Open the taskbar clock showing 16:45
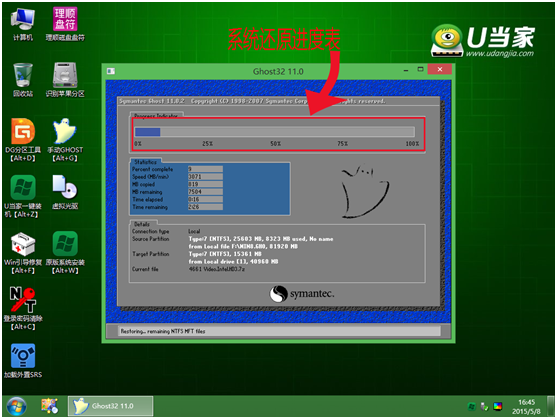The height and width of the screenshot is (419, 557). (x=526, y=407)
